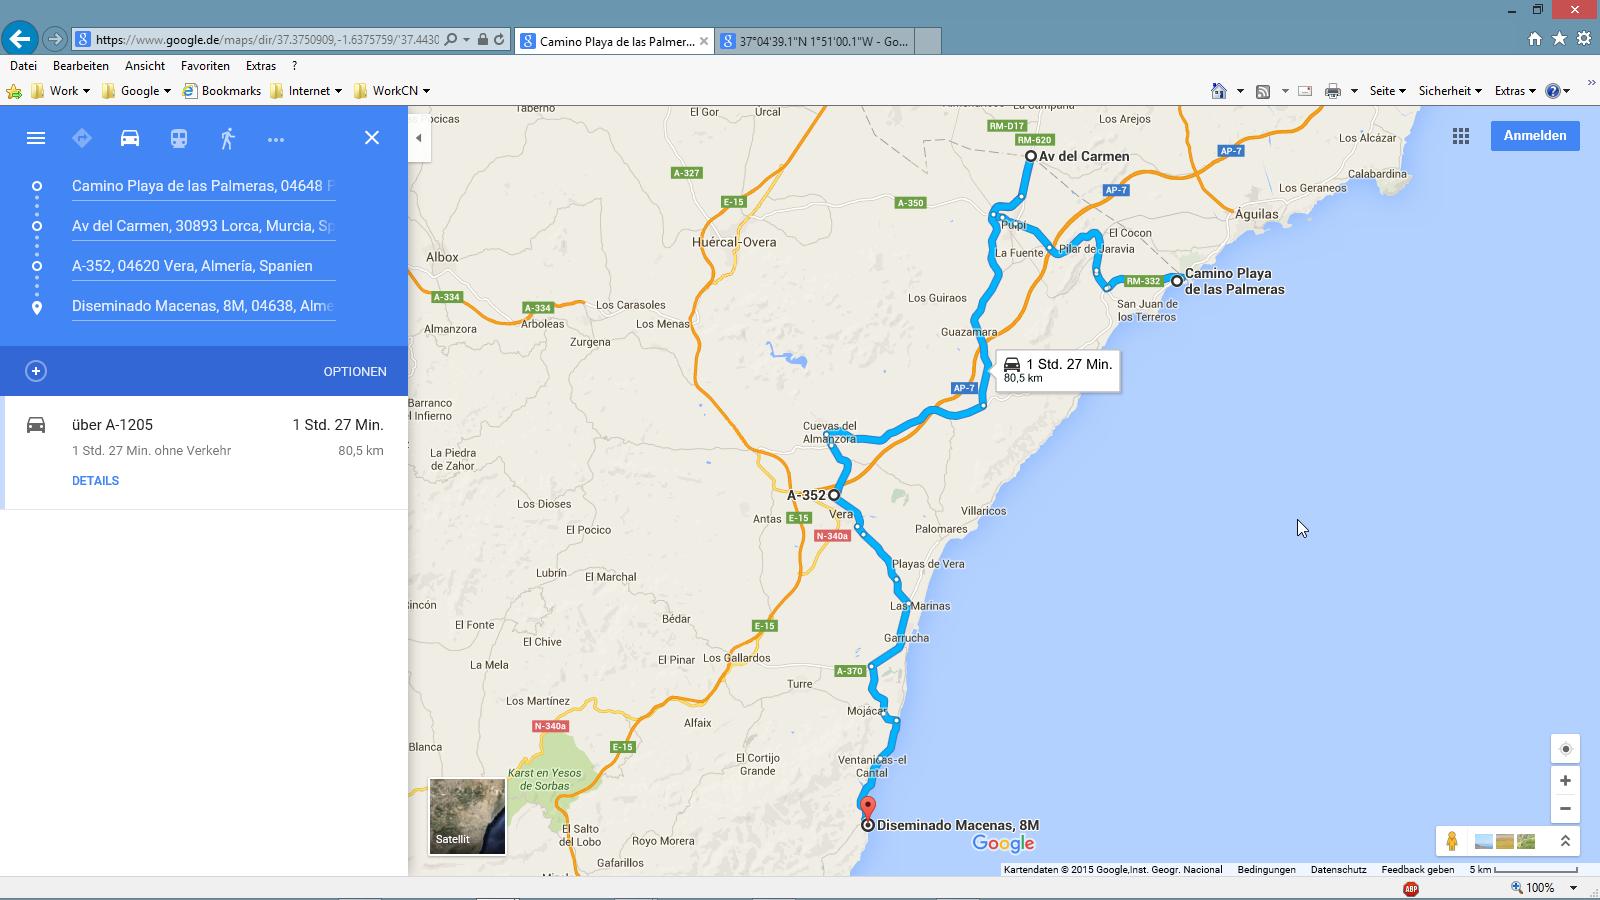The image size is (1600, 900).
Task: Open the ? help menu
Action: click(294, 66)
